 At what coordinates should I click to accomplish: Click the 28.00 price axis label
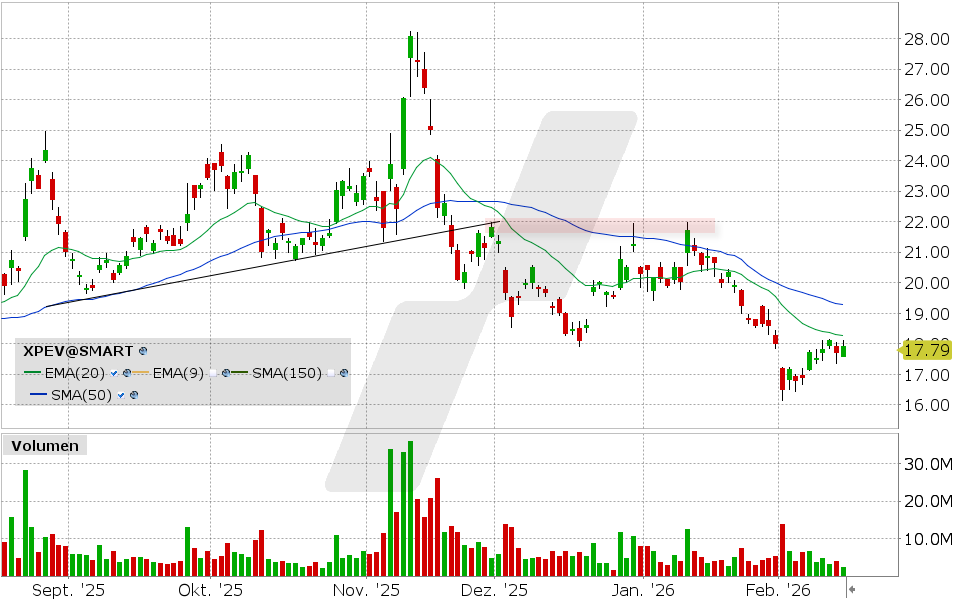pos(928,41)
